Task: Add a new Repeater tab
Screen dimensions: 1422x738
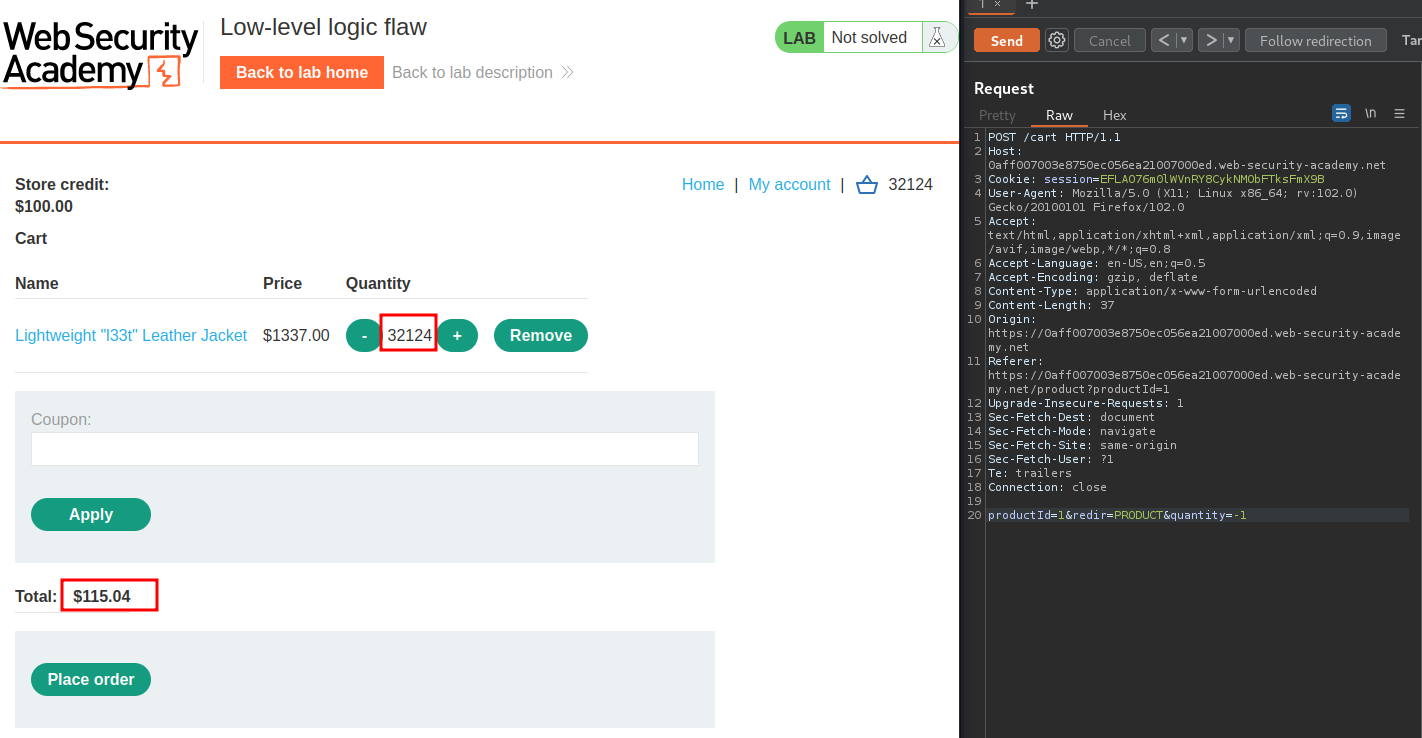Action: click(x=1032, y=5)
